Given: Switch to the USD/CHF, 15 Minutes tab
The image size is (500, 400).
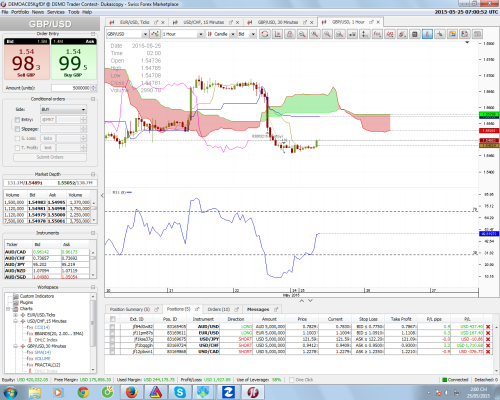Looking at the screenshot, I should click(203, 22).
